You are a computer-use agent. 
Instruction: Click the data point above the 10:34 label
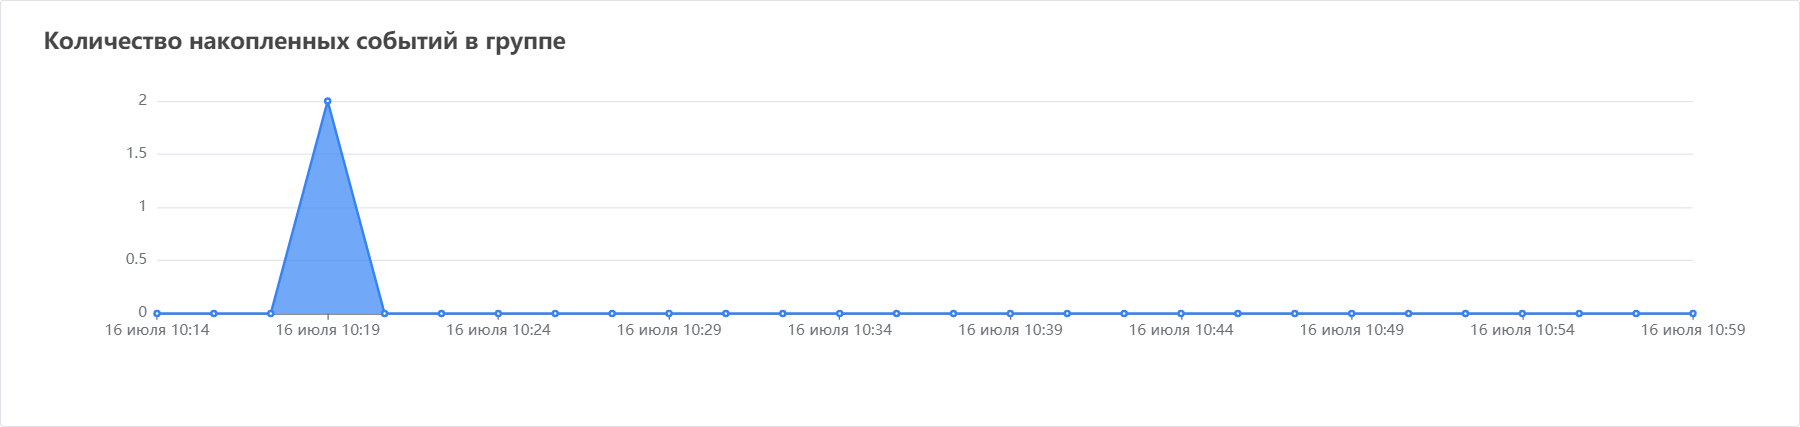pyautogui.click(x=840, y=314)
